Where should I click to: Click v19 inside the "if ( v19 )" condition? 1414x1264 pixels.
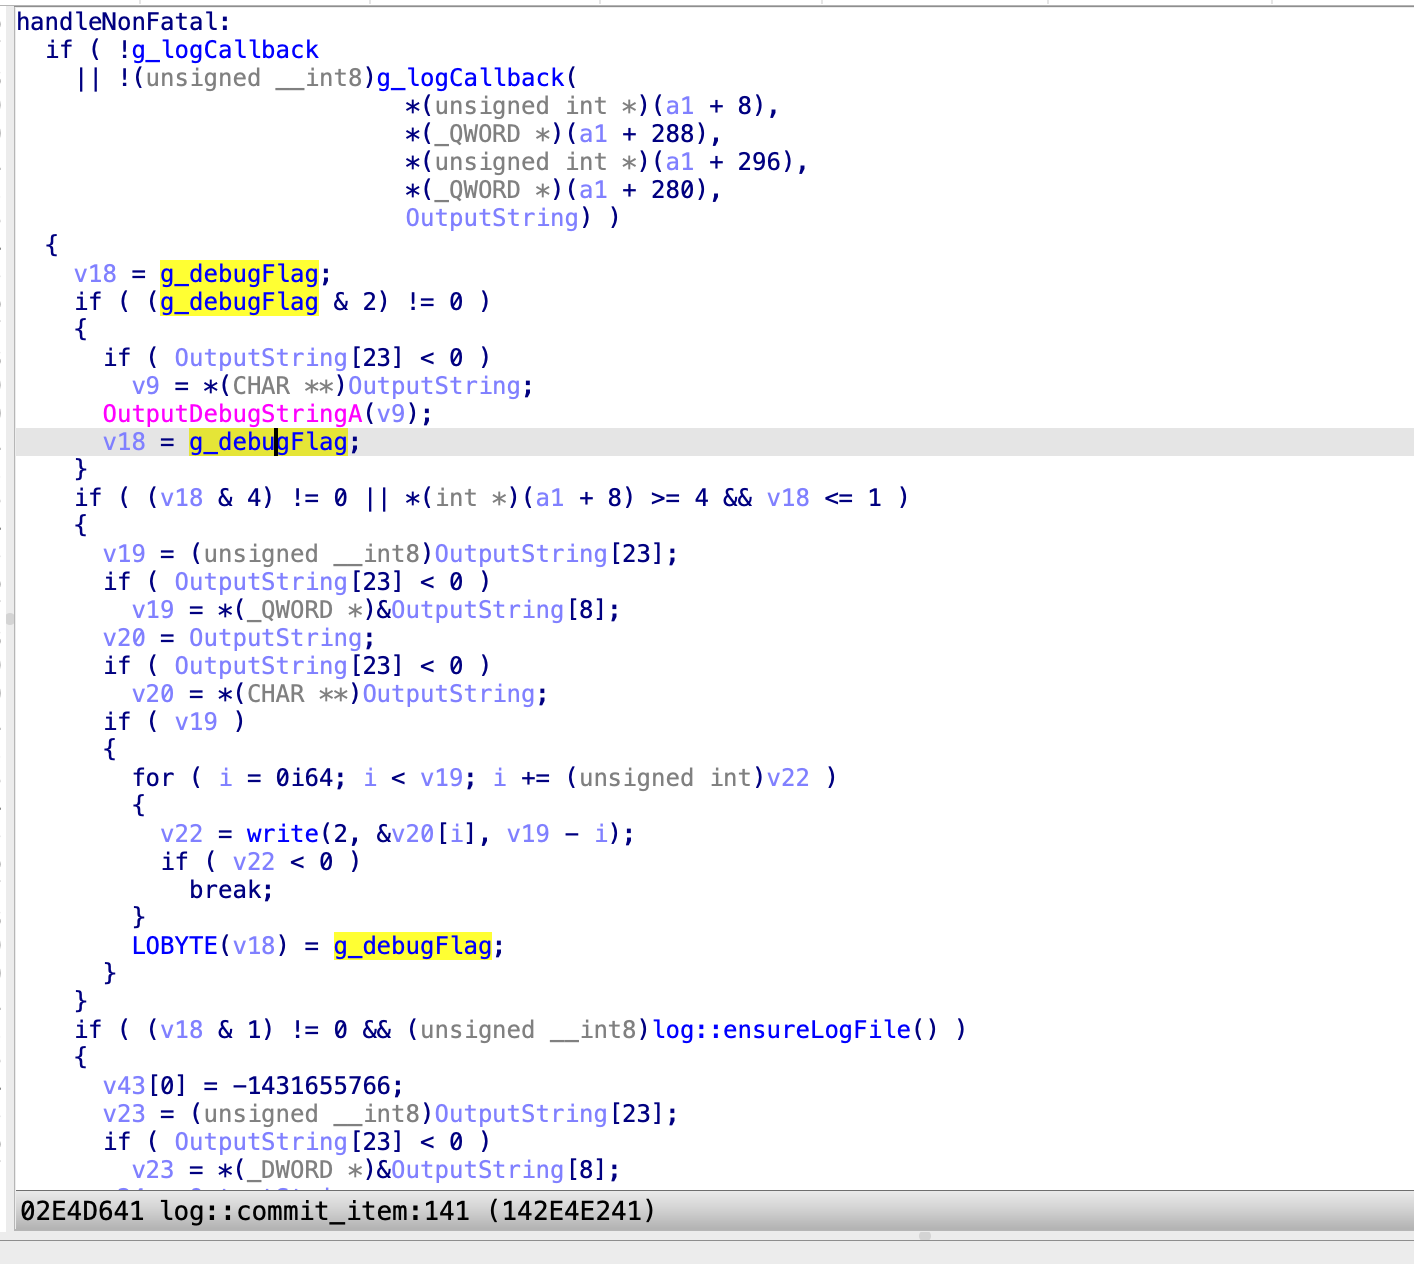click(196, 722)
